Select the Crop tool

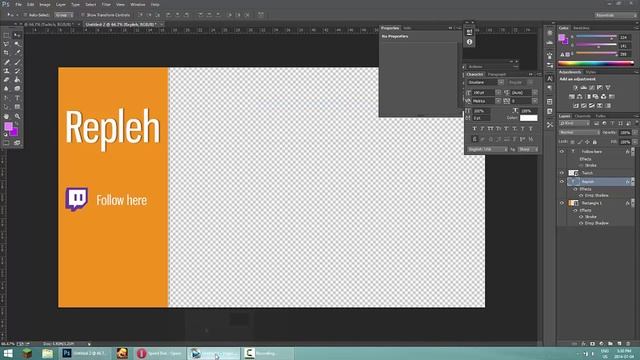pyautogui.click(x=6, y=53)
